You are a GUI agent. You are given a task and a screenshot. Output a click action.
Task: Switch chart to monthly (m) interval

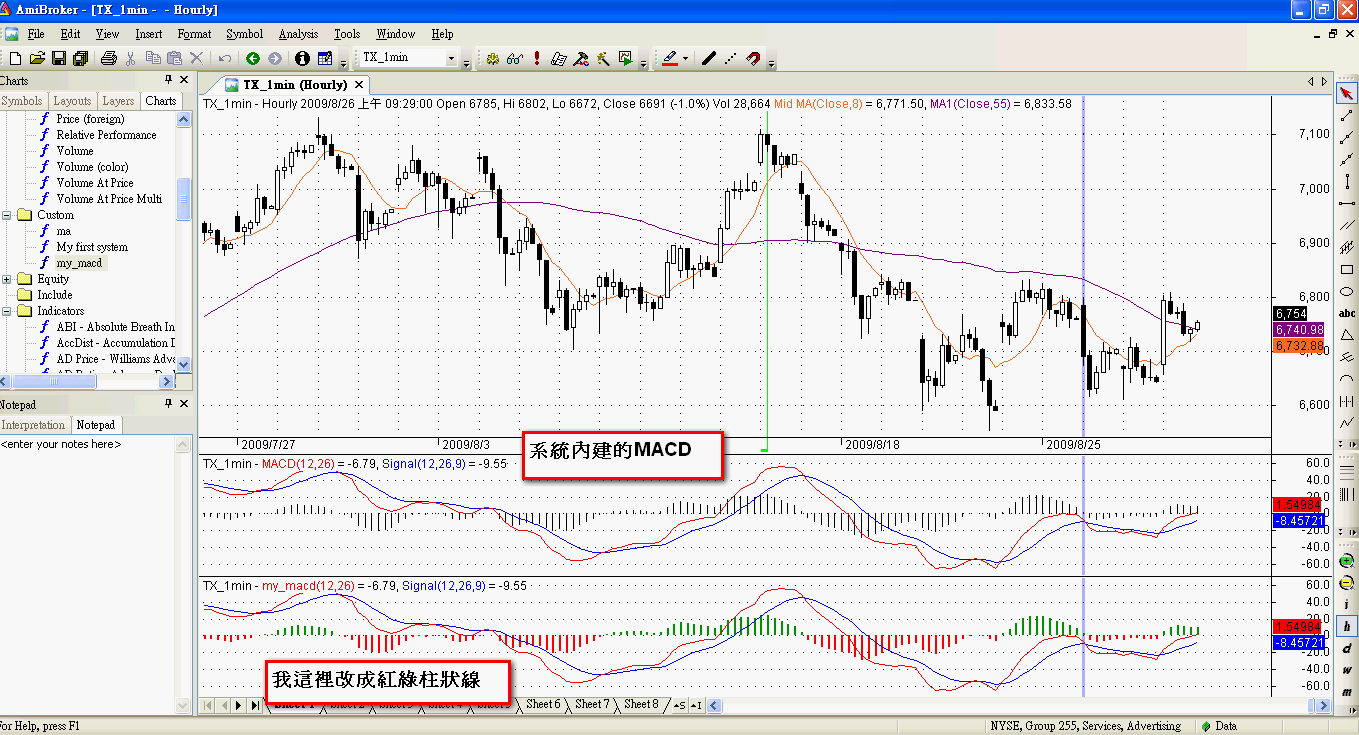tap(1347, 692)
